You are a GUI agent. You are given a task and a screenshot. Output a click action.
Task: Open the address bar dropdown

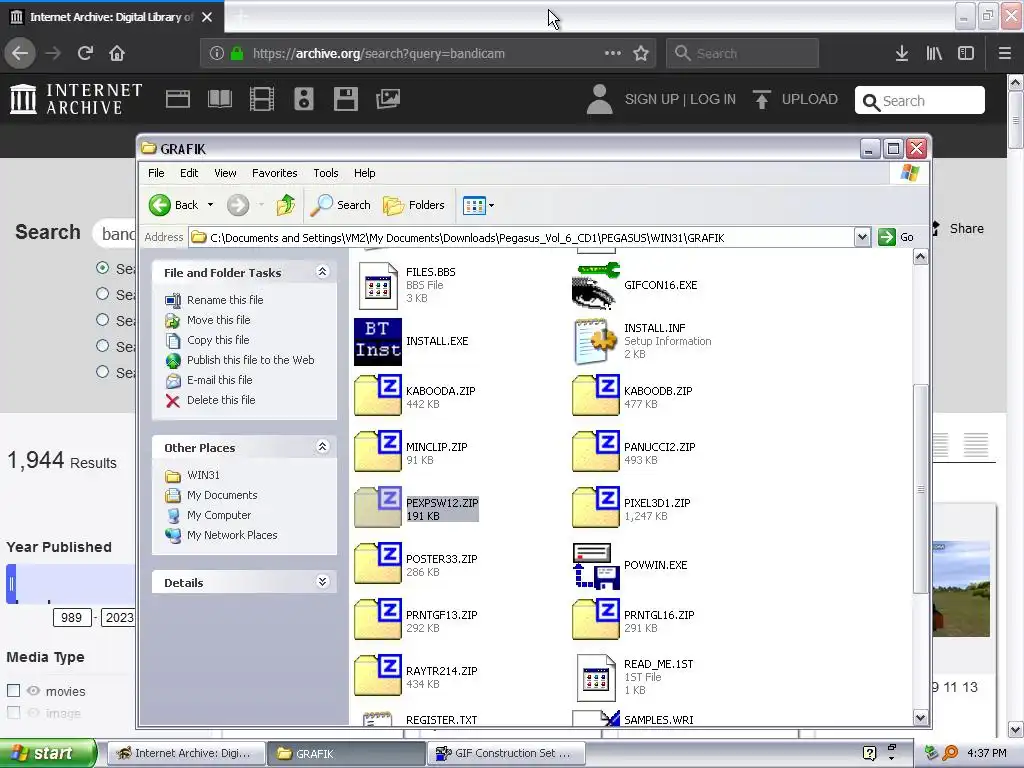pos(862,237)
